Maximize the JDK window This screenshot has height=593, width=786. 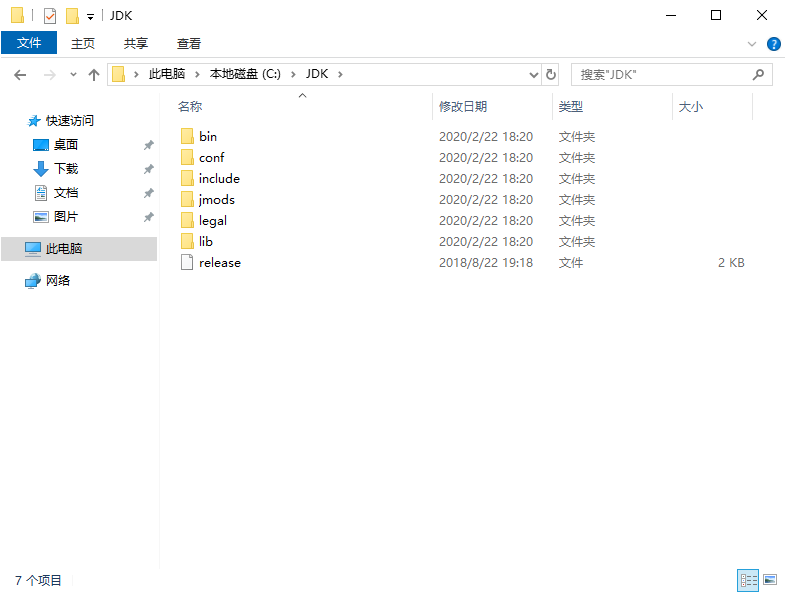click(716, 16)
